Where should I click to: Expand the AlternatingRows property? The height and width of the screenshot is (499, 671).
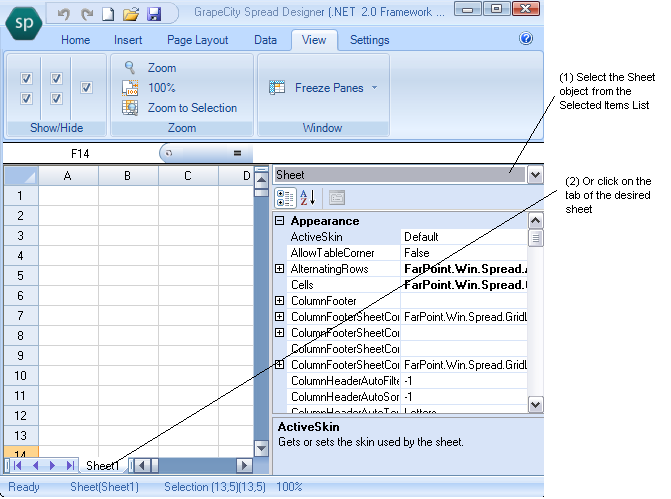[x=279, y=269]
